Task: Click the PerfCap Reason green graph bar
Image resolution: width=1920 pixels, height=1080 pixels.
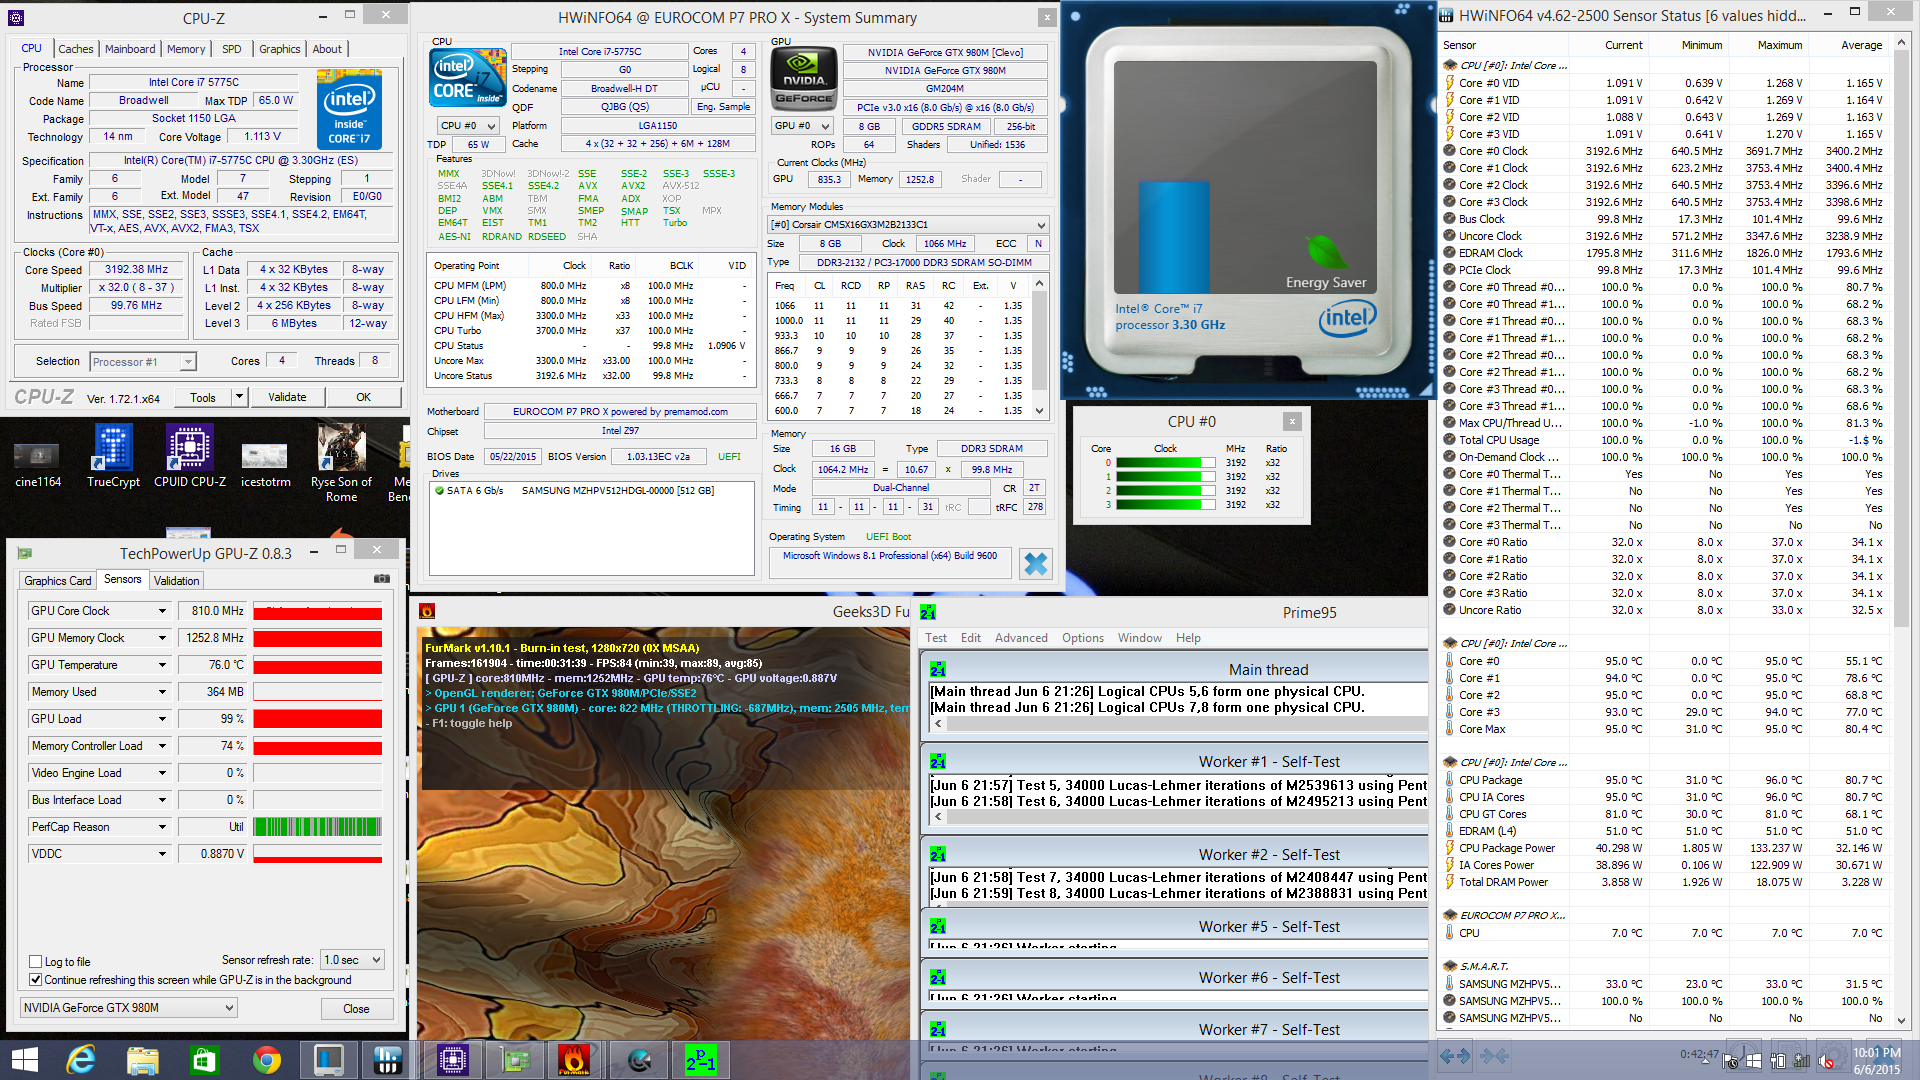Action: pos(318,827)
